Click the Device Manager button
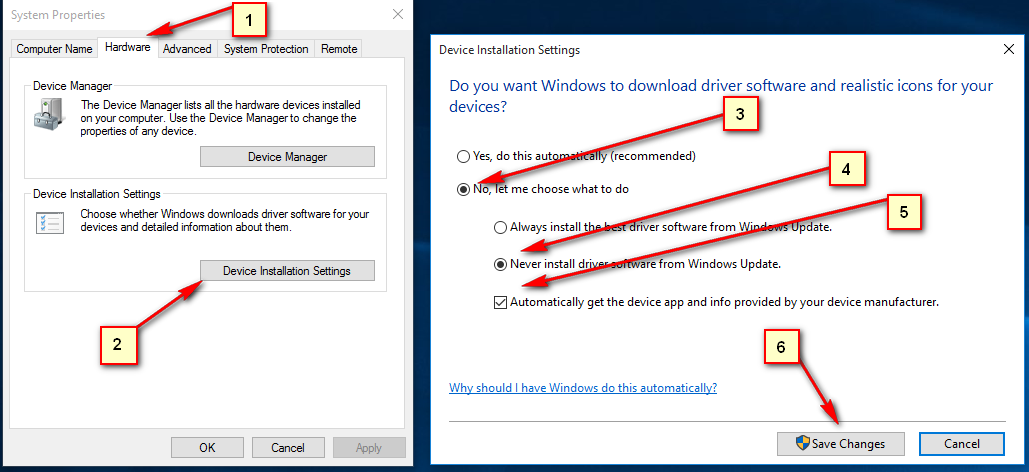 click(x=287, y=157)
